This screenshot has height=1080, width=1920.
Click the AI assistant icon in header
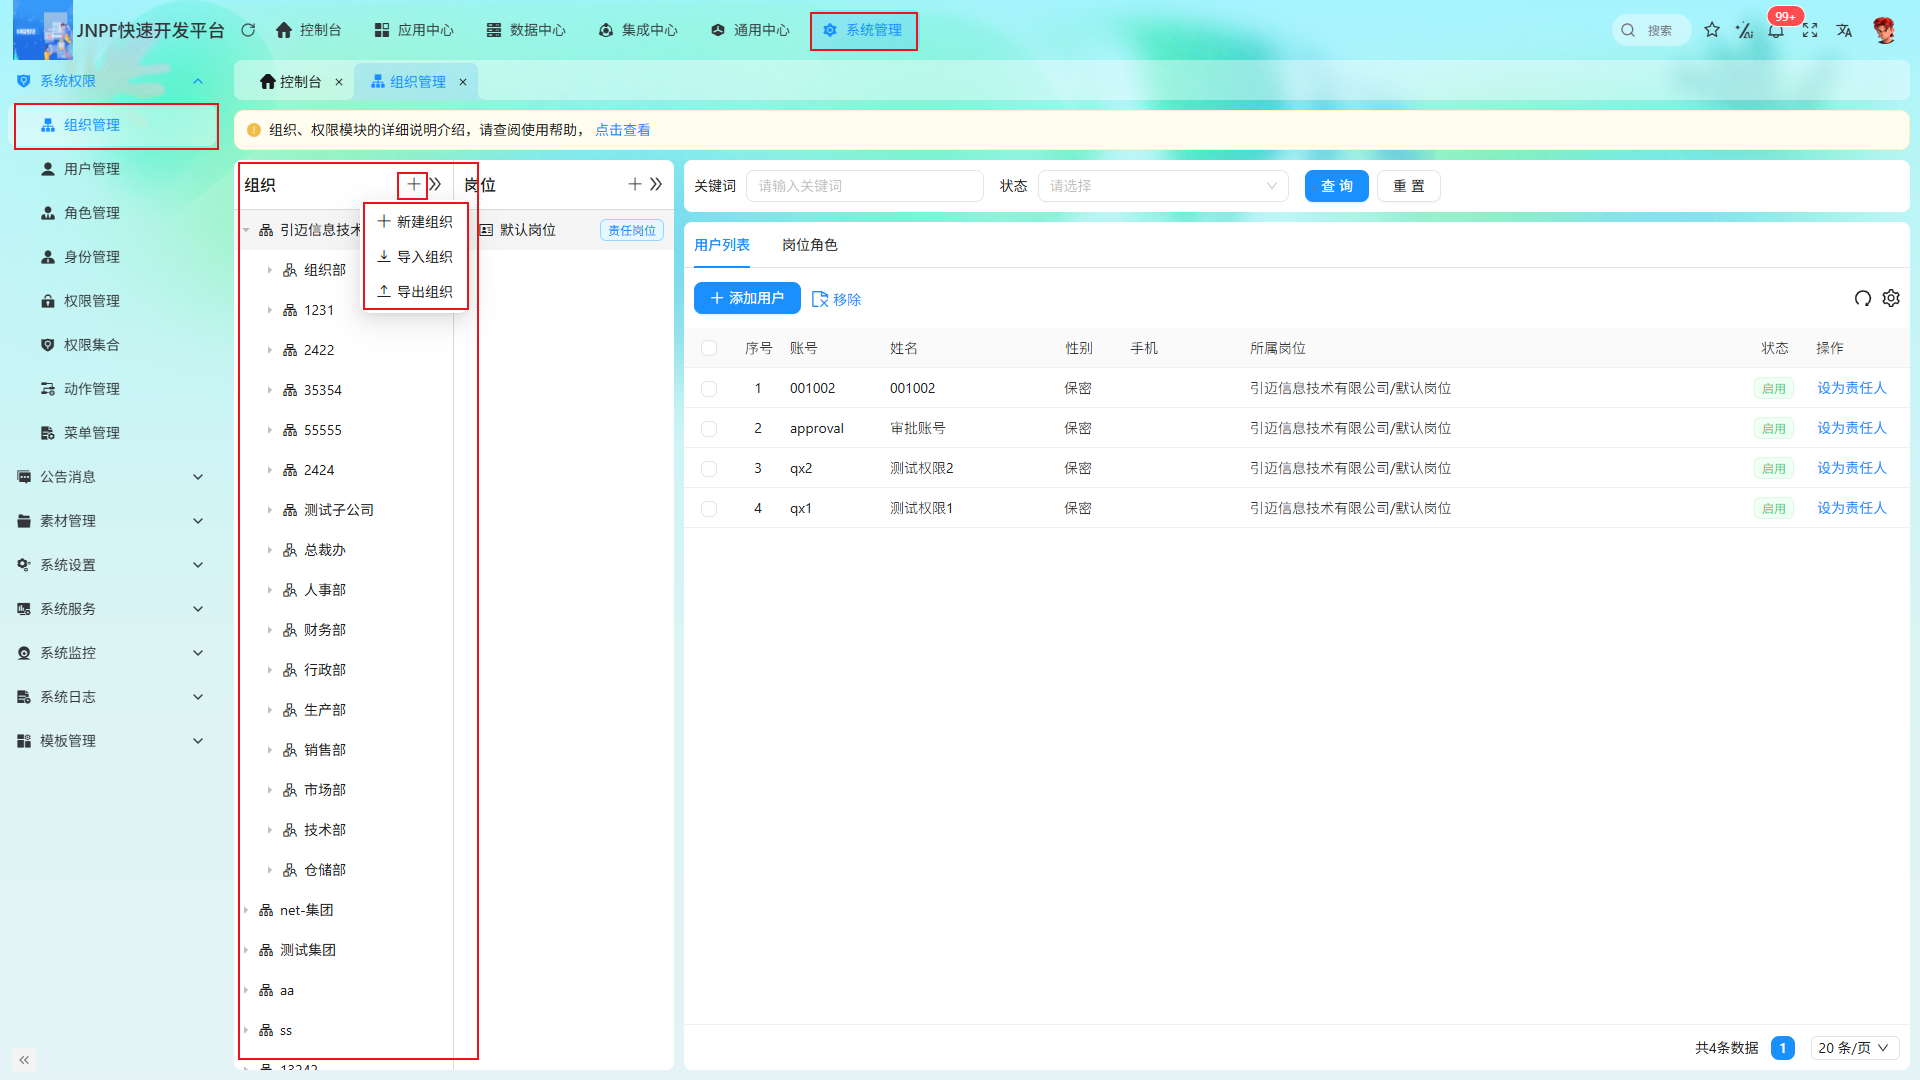(1744, 30)
